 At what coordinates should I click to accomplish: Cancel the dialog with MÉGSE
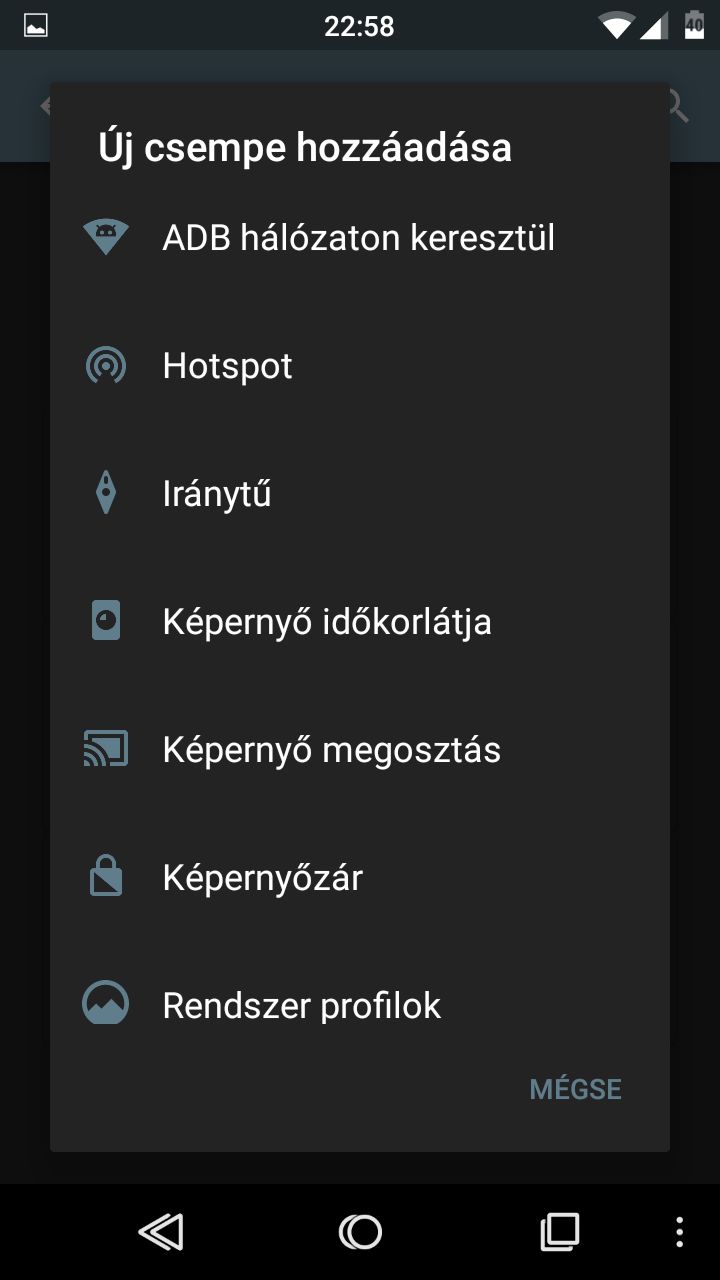point(575,1089)
